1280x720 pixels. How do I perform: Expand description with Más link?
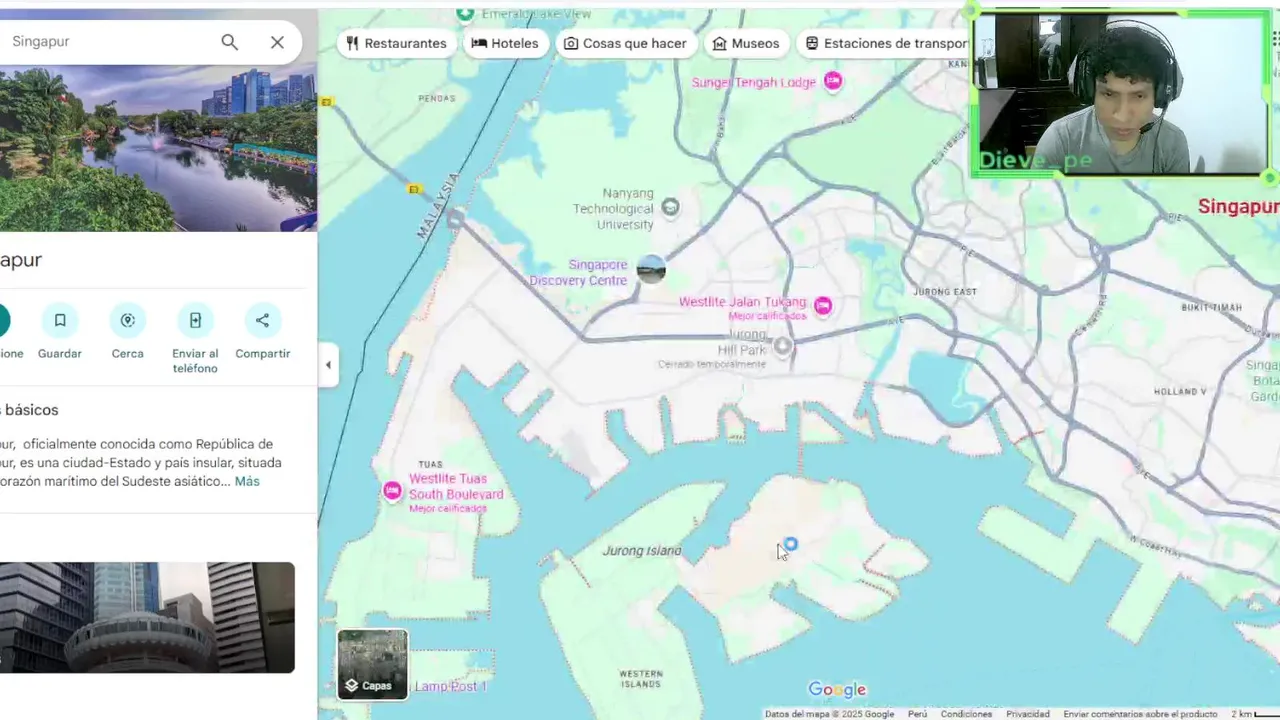[247, 481]
